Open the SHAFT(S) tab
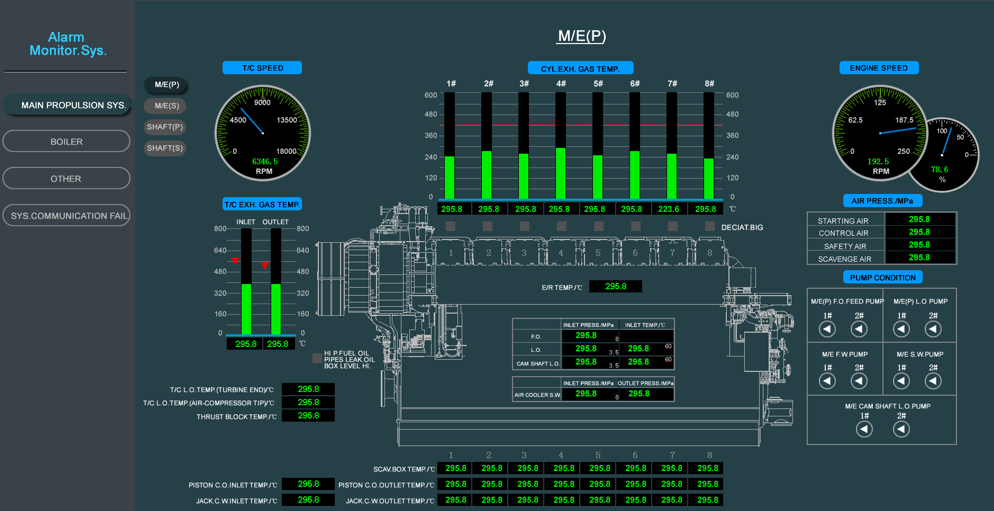This screenshot has height=511, width=994. [165, 148]
